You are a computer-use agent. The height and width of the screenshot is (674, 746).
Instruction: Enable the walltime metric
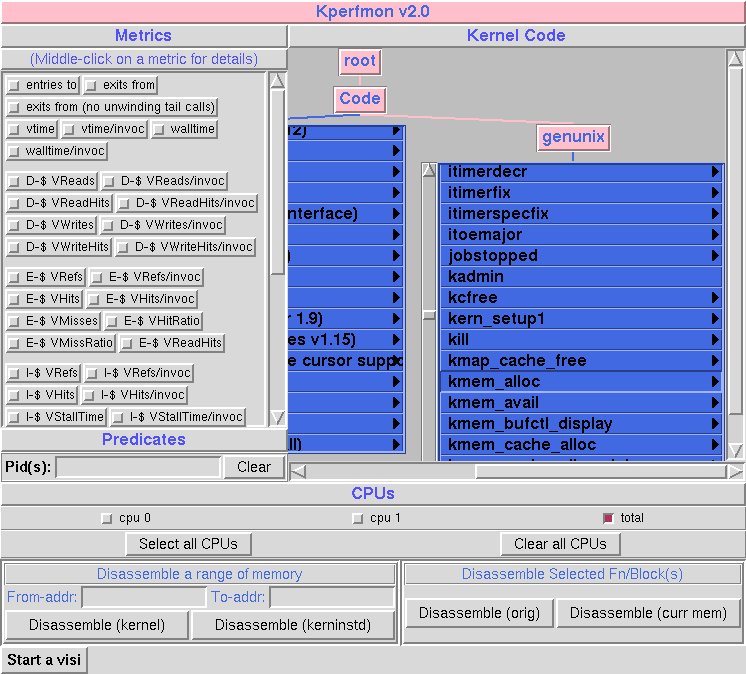[x=159, y=129]
